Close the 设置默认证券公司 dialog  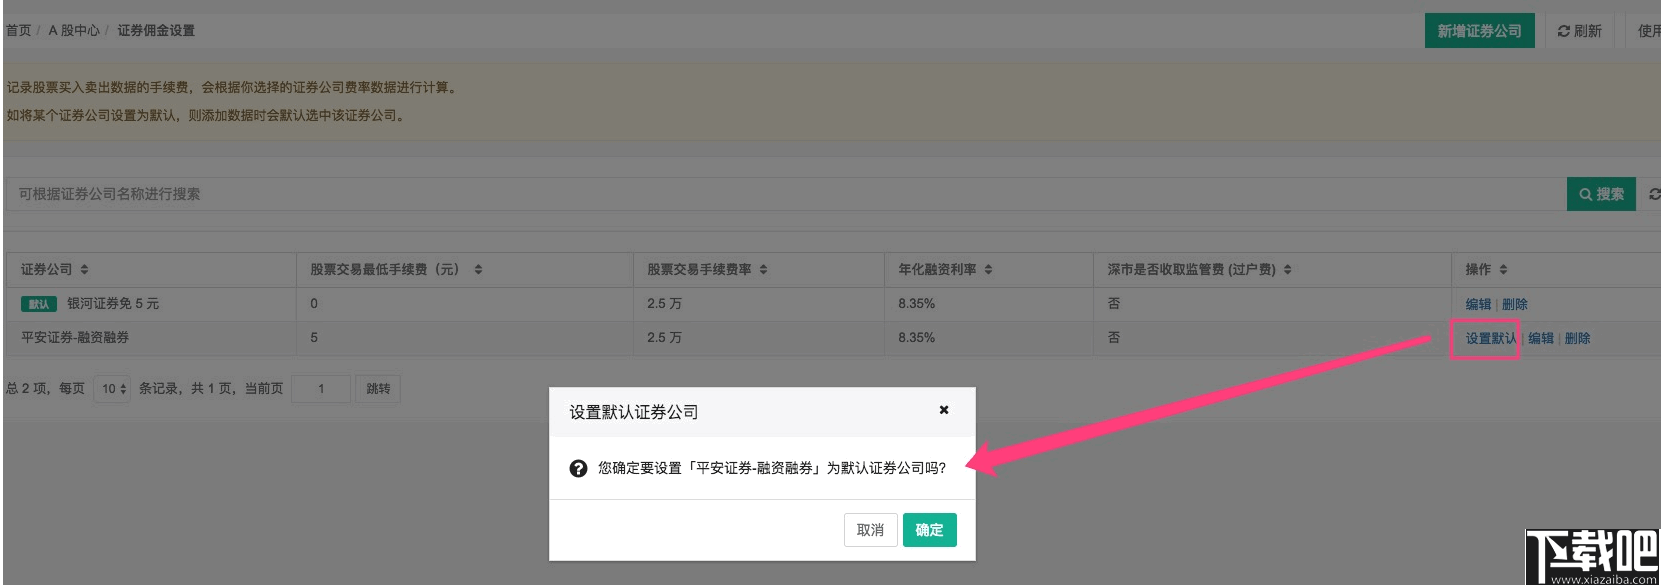point(943,410)
